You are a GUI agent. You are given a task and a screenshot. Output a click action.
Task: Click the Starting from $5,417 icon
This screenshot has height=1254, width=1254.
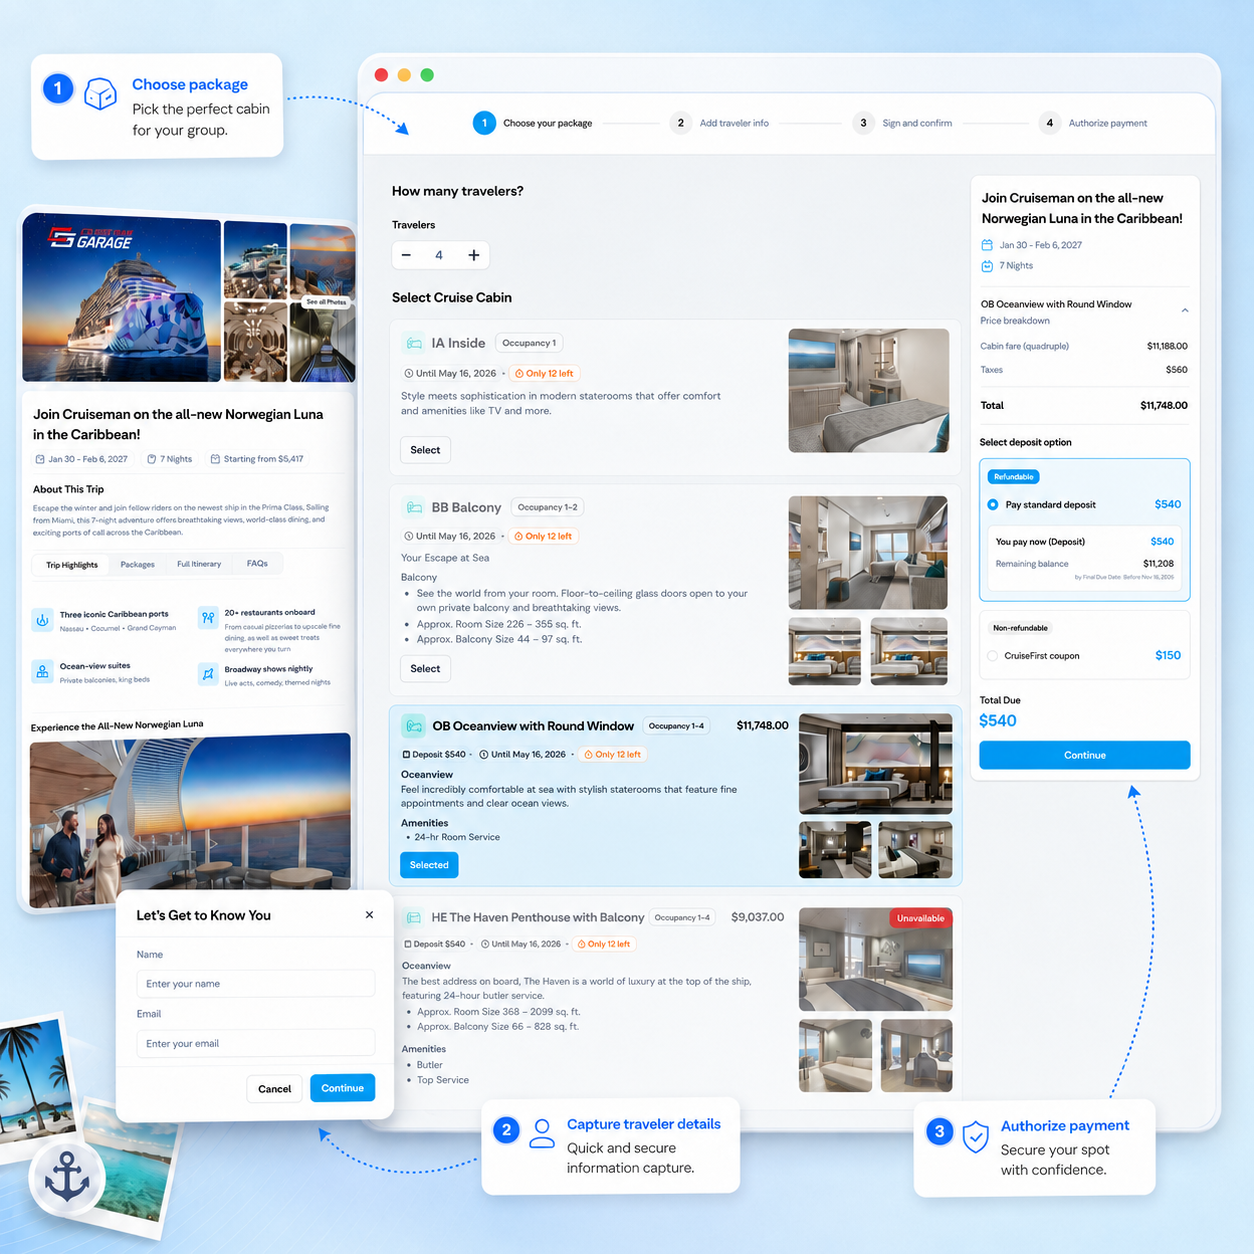click(215, 460)
